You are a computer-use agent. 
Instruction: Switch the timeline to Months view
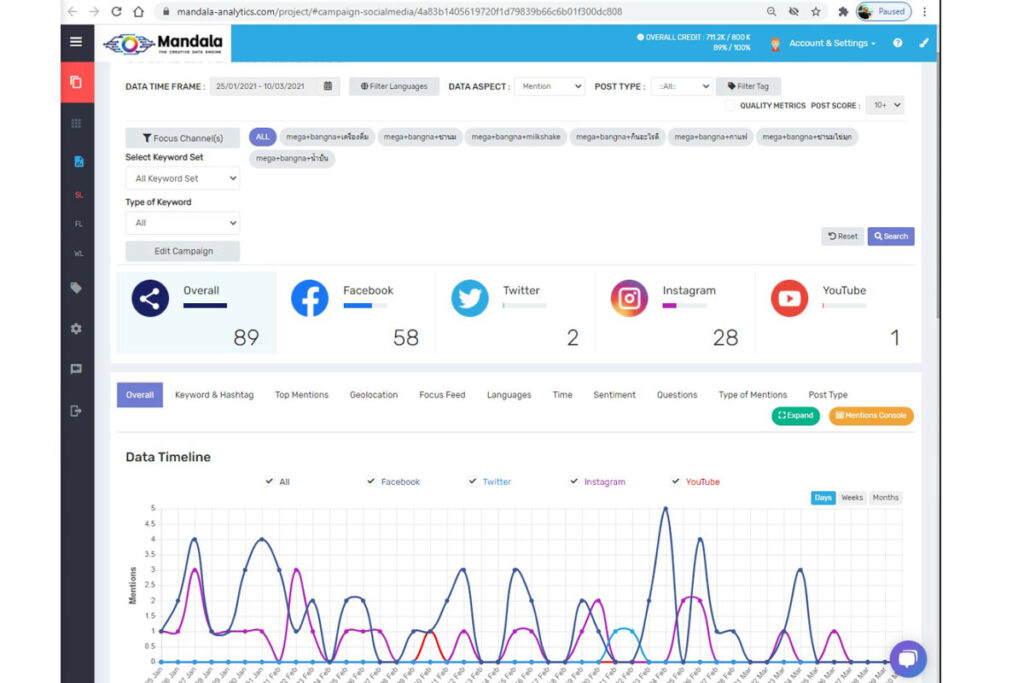pos(886,498)
